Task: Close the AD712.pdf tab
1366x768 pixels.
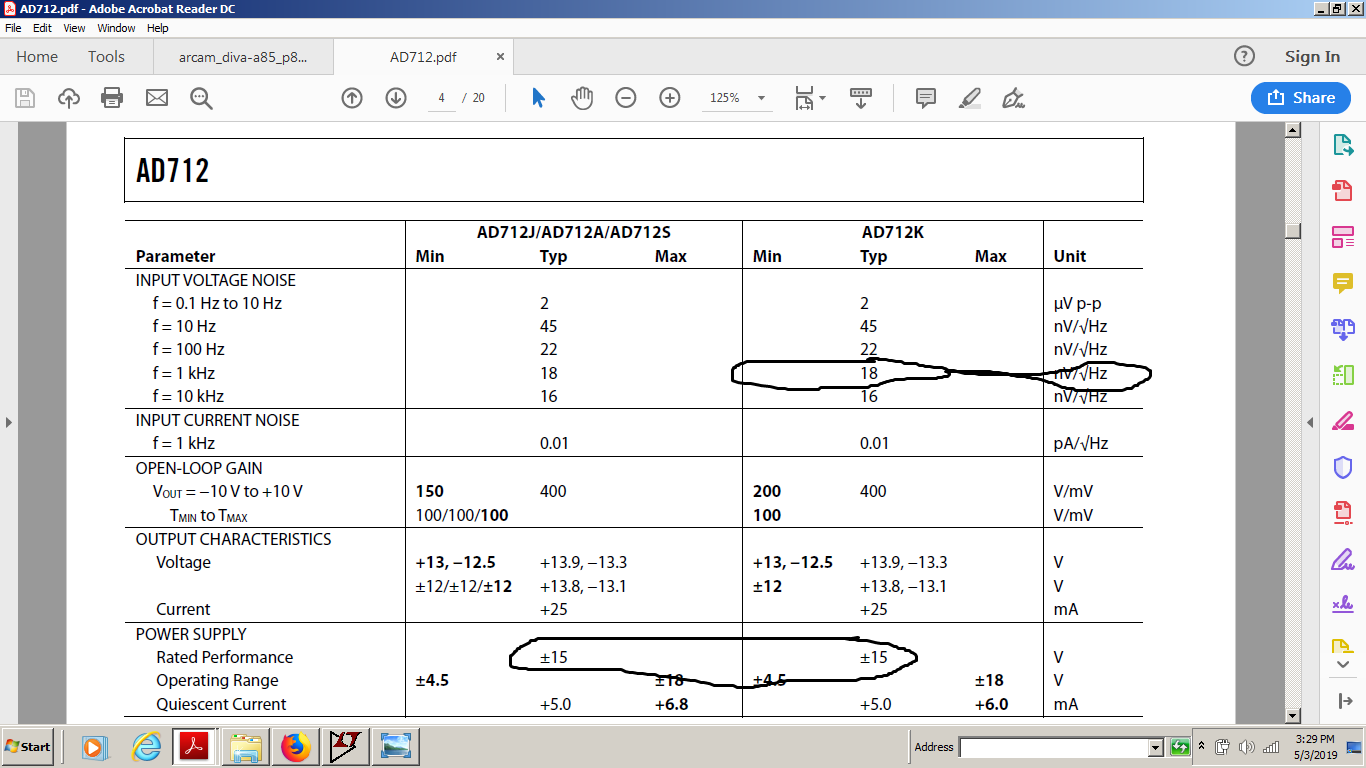Action: [x=500, y=57]
